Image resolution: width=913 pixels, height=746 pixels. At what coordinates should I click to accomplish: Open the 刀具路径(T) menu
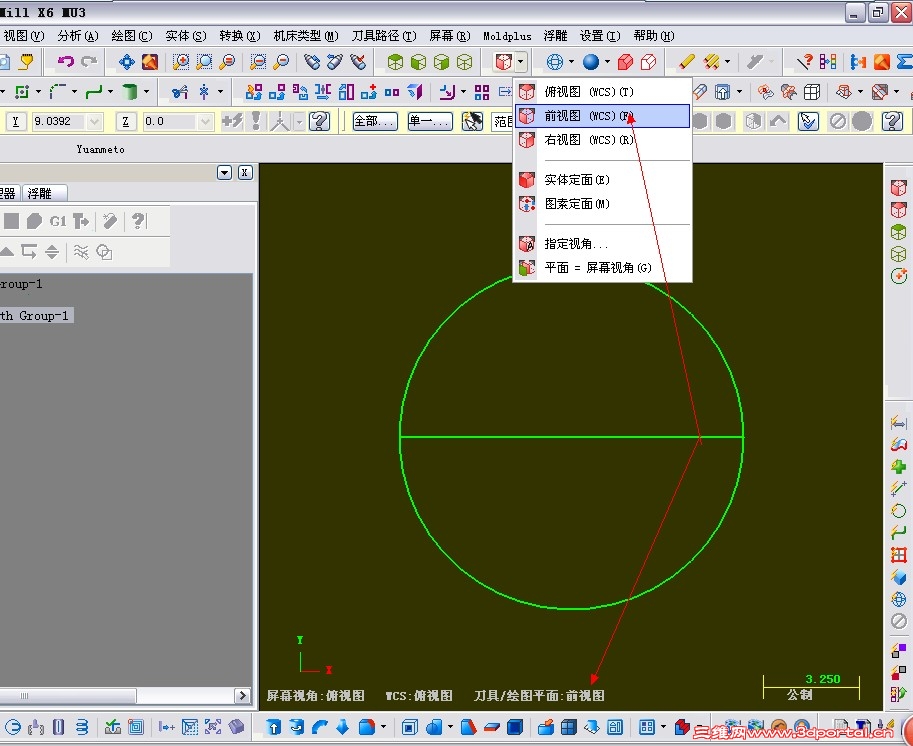384,36
